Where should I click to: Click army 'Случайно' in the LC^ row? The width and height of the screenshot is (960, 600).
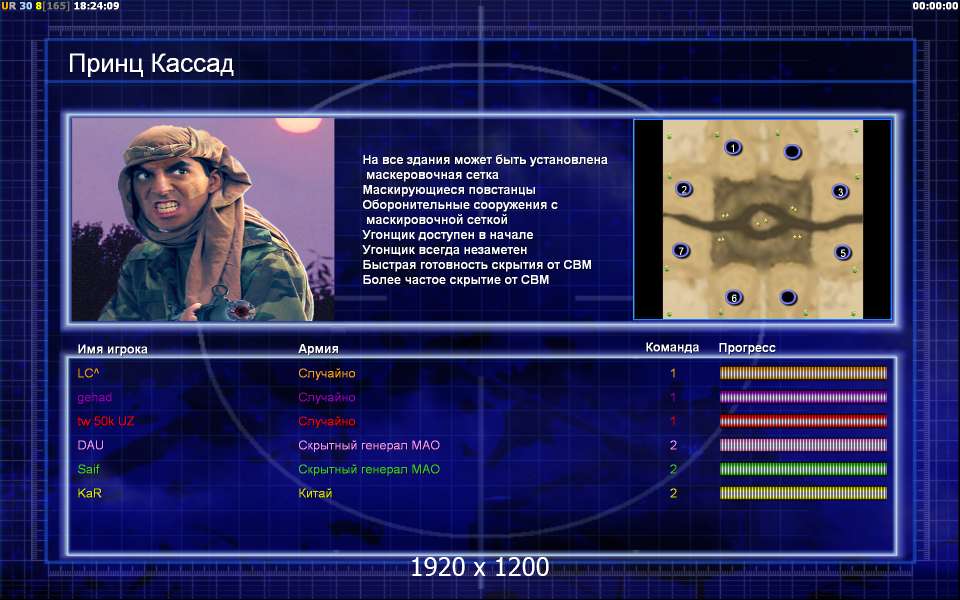pos(327,373)
